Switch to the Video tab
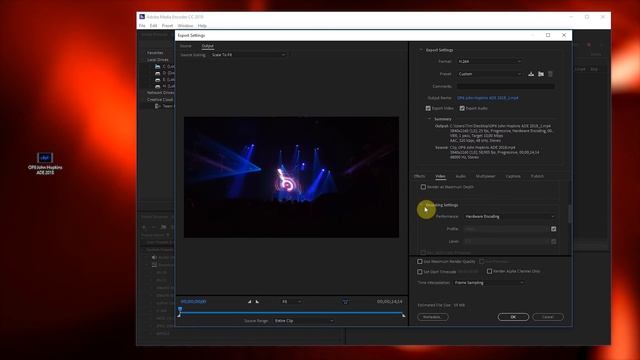The width and height of the screenshot is (640, 360). (440, 176)
